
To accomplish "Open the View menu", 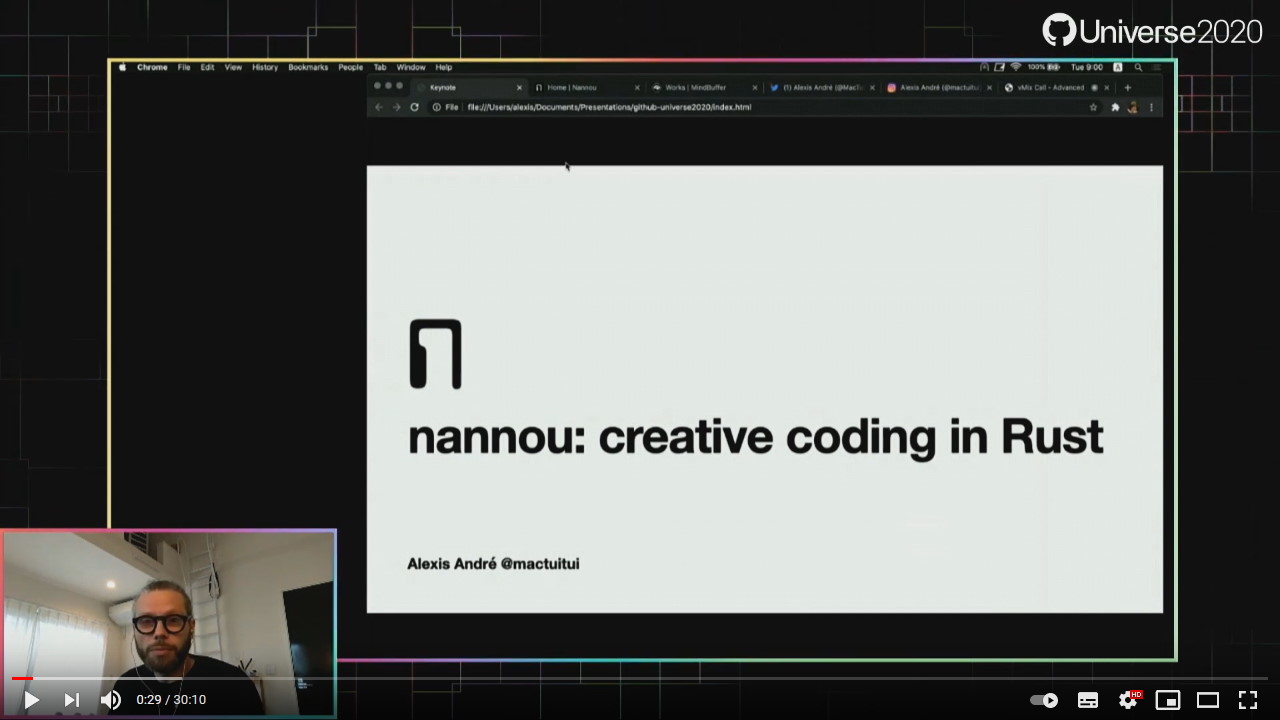I will (x=233, y=67).
